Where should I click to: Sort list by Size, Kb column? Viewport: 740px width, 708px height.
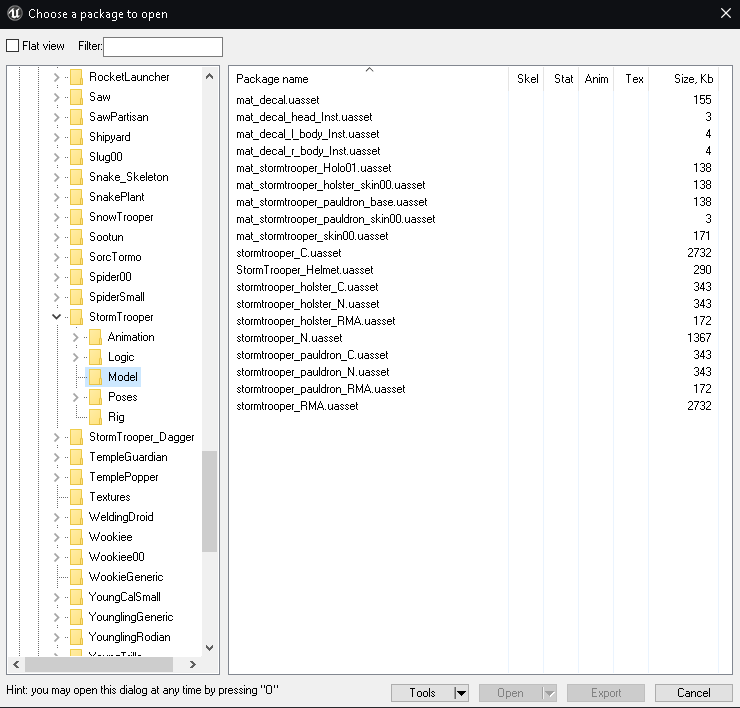click(683, 78)
